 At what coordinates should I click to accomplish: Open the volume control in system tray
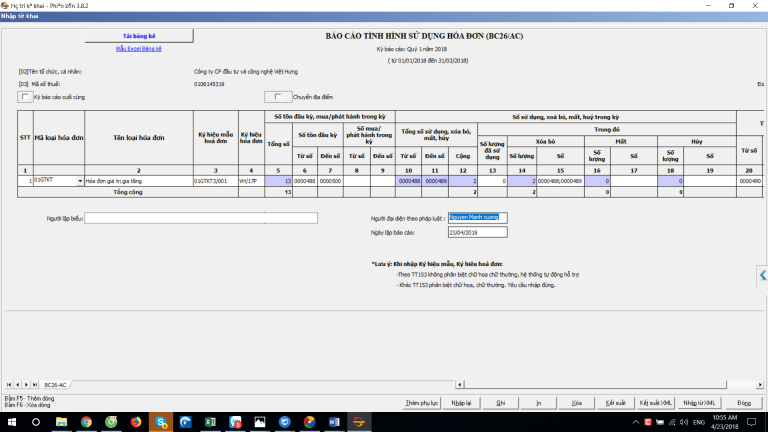click(684, 422)
